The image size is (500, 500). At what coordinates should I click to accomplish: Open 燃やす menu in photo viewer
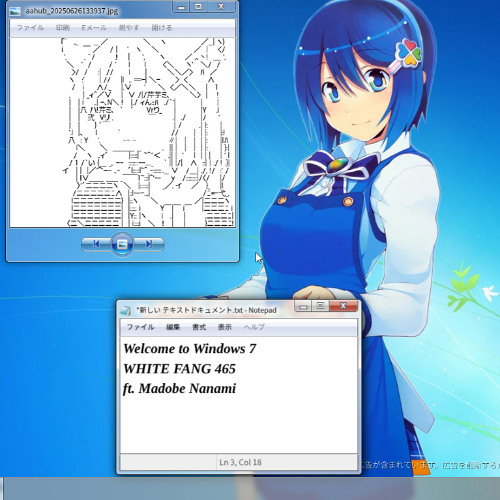pyautogui.click(x=129, y=28)
